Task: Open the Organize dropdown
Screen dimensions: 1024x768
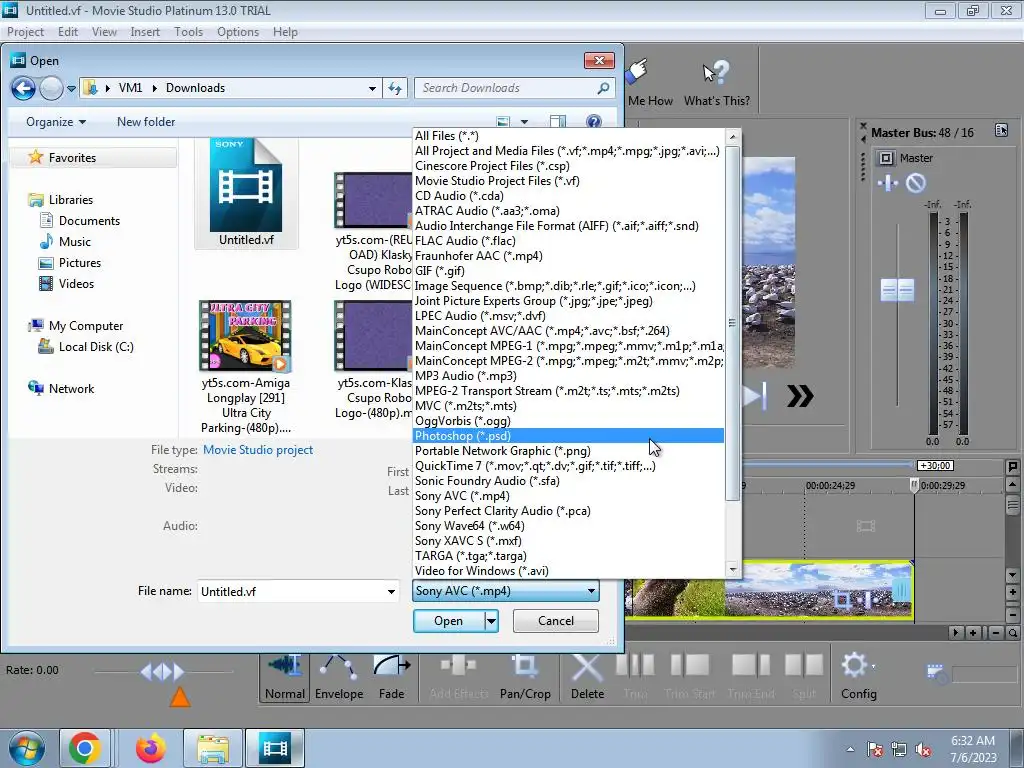Action: point(56,122)
